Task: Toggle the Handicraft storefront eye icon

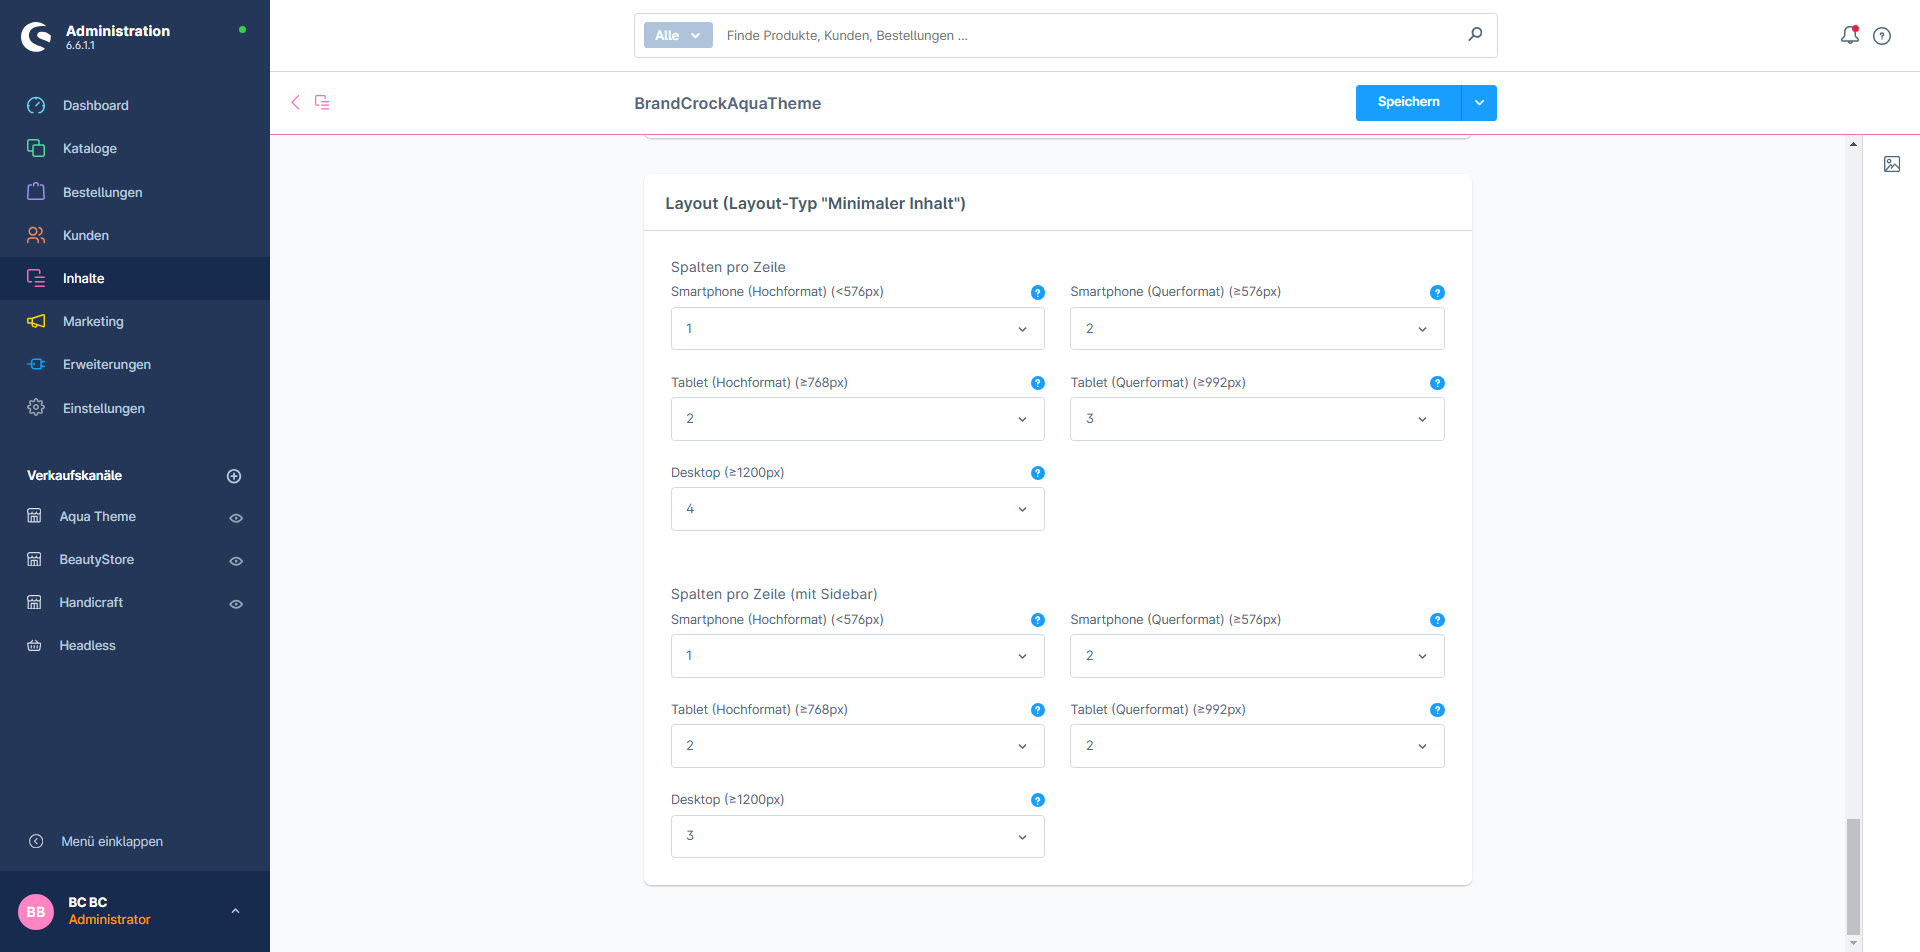Action: pos(236,604)
